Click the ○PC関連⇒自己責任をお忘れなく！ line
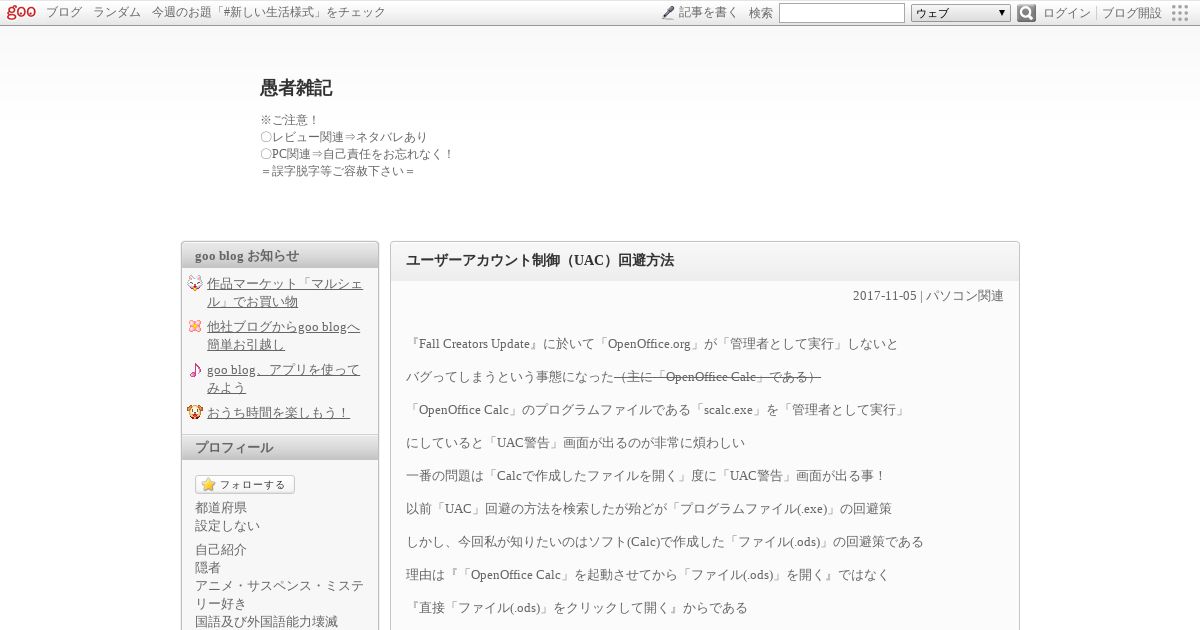 pos(357,154)
